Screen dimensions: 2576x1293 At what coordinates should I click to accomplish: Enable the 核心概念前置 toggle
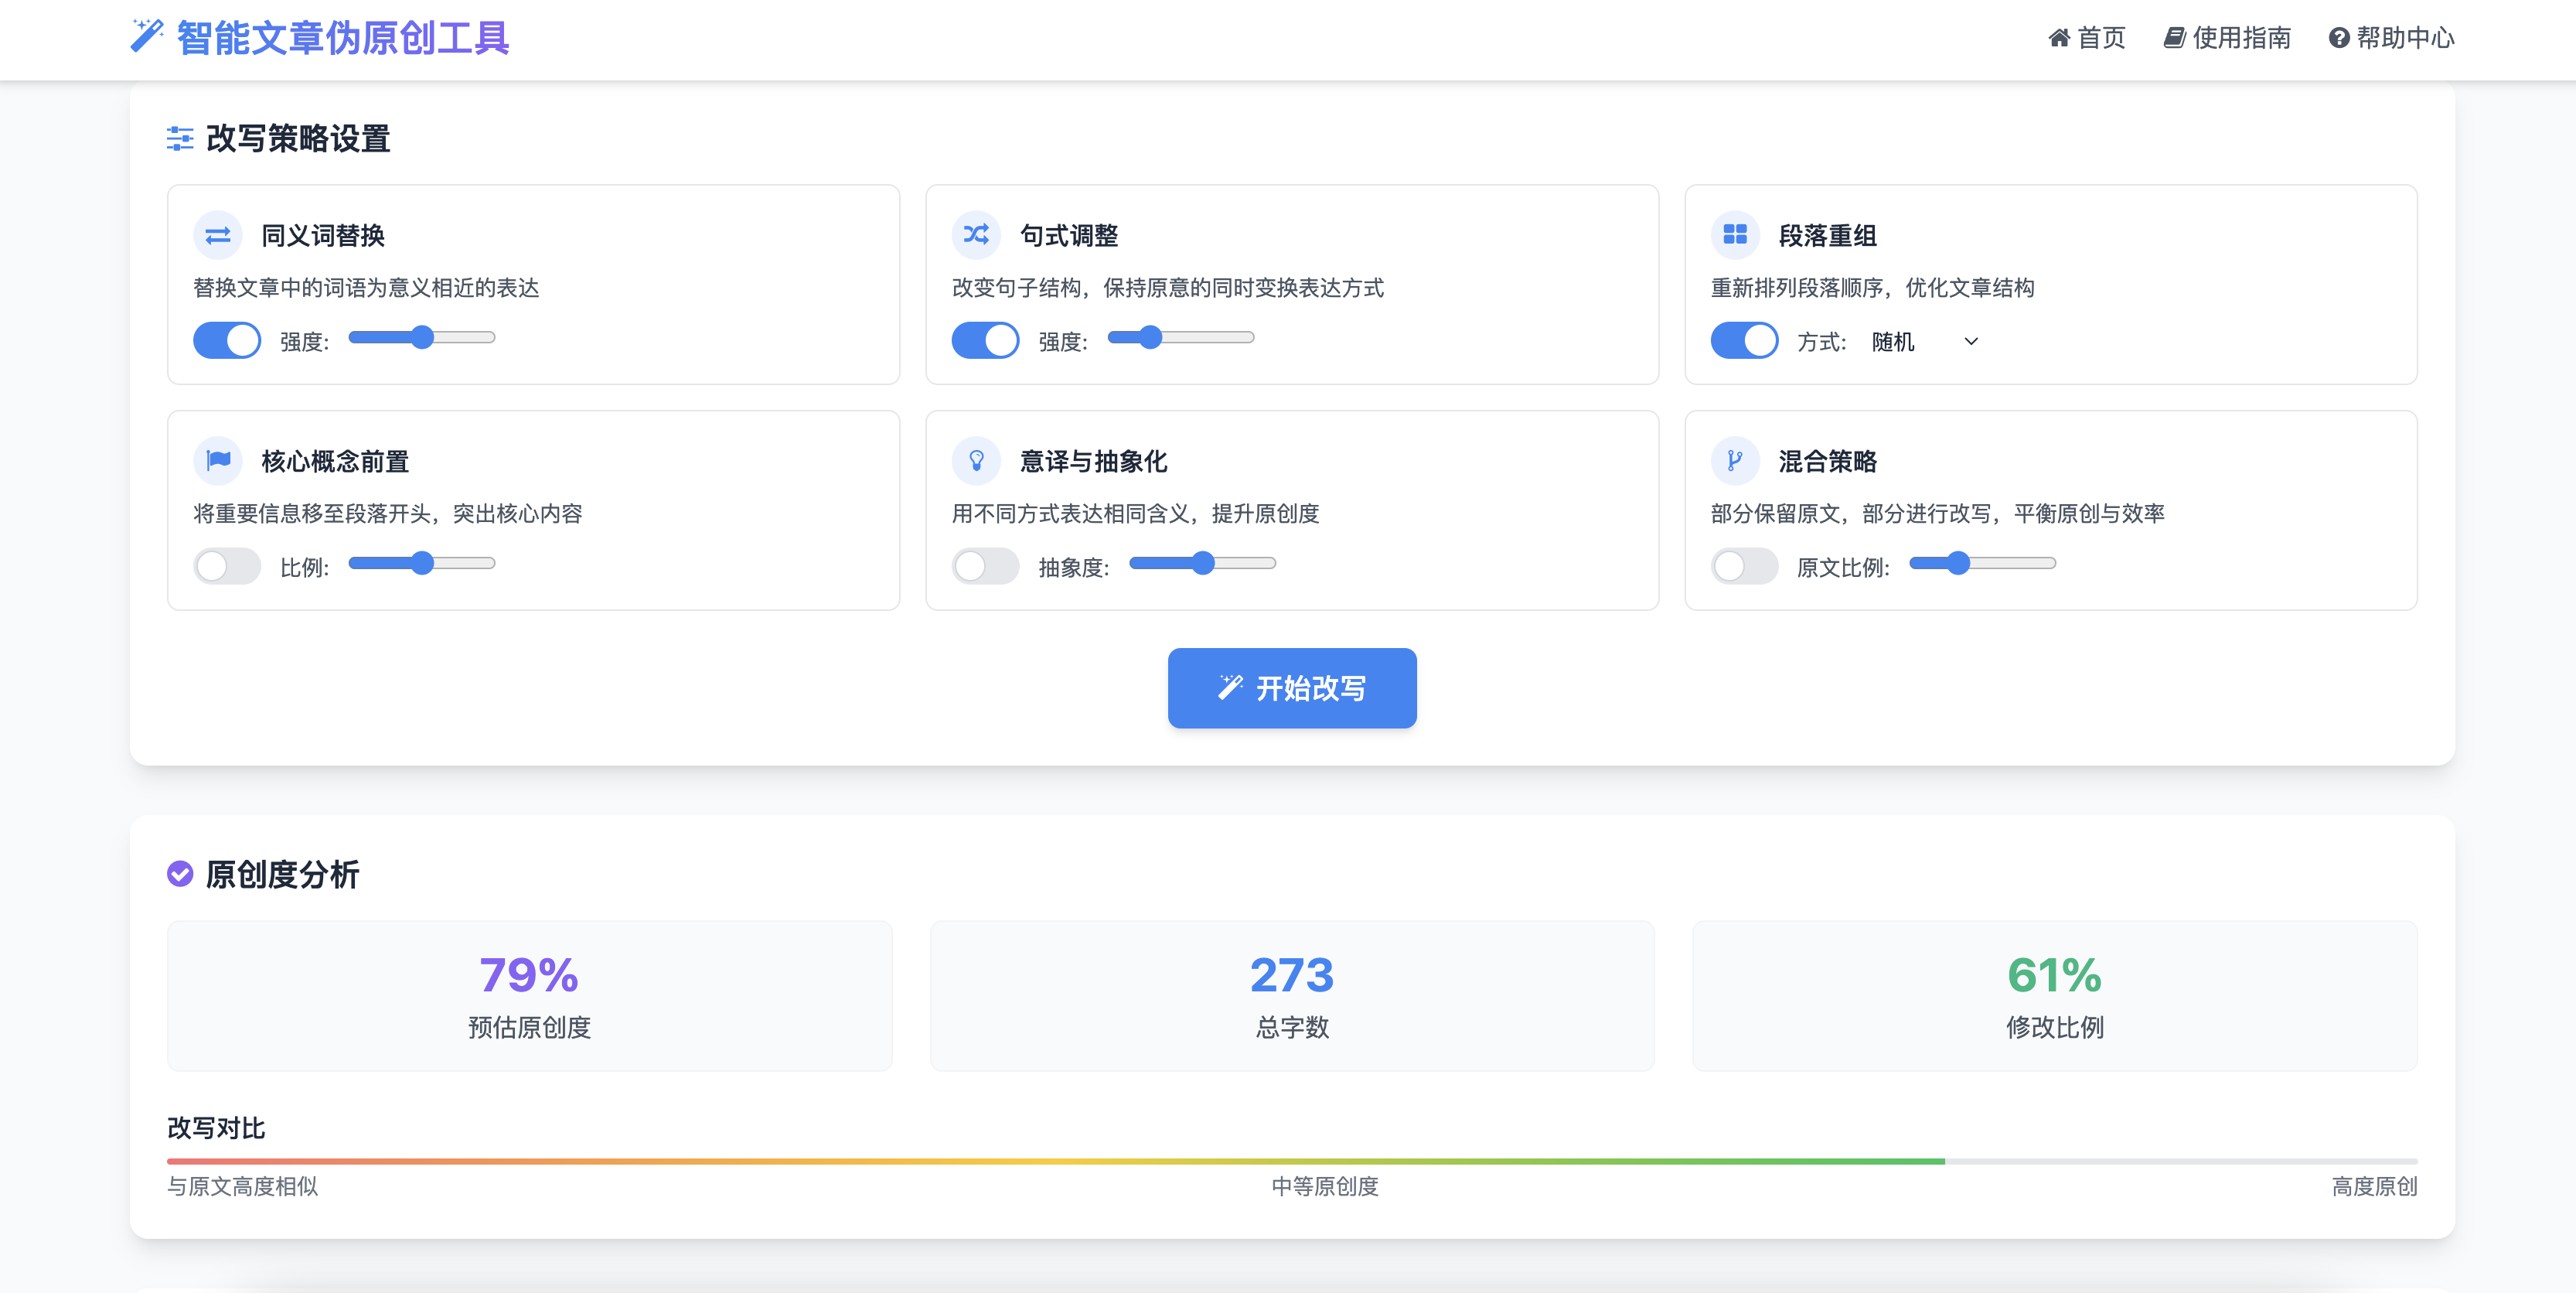point(227,567)
